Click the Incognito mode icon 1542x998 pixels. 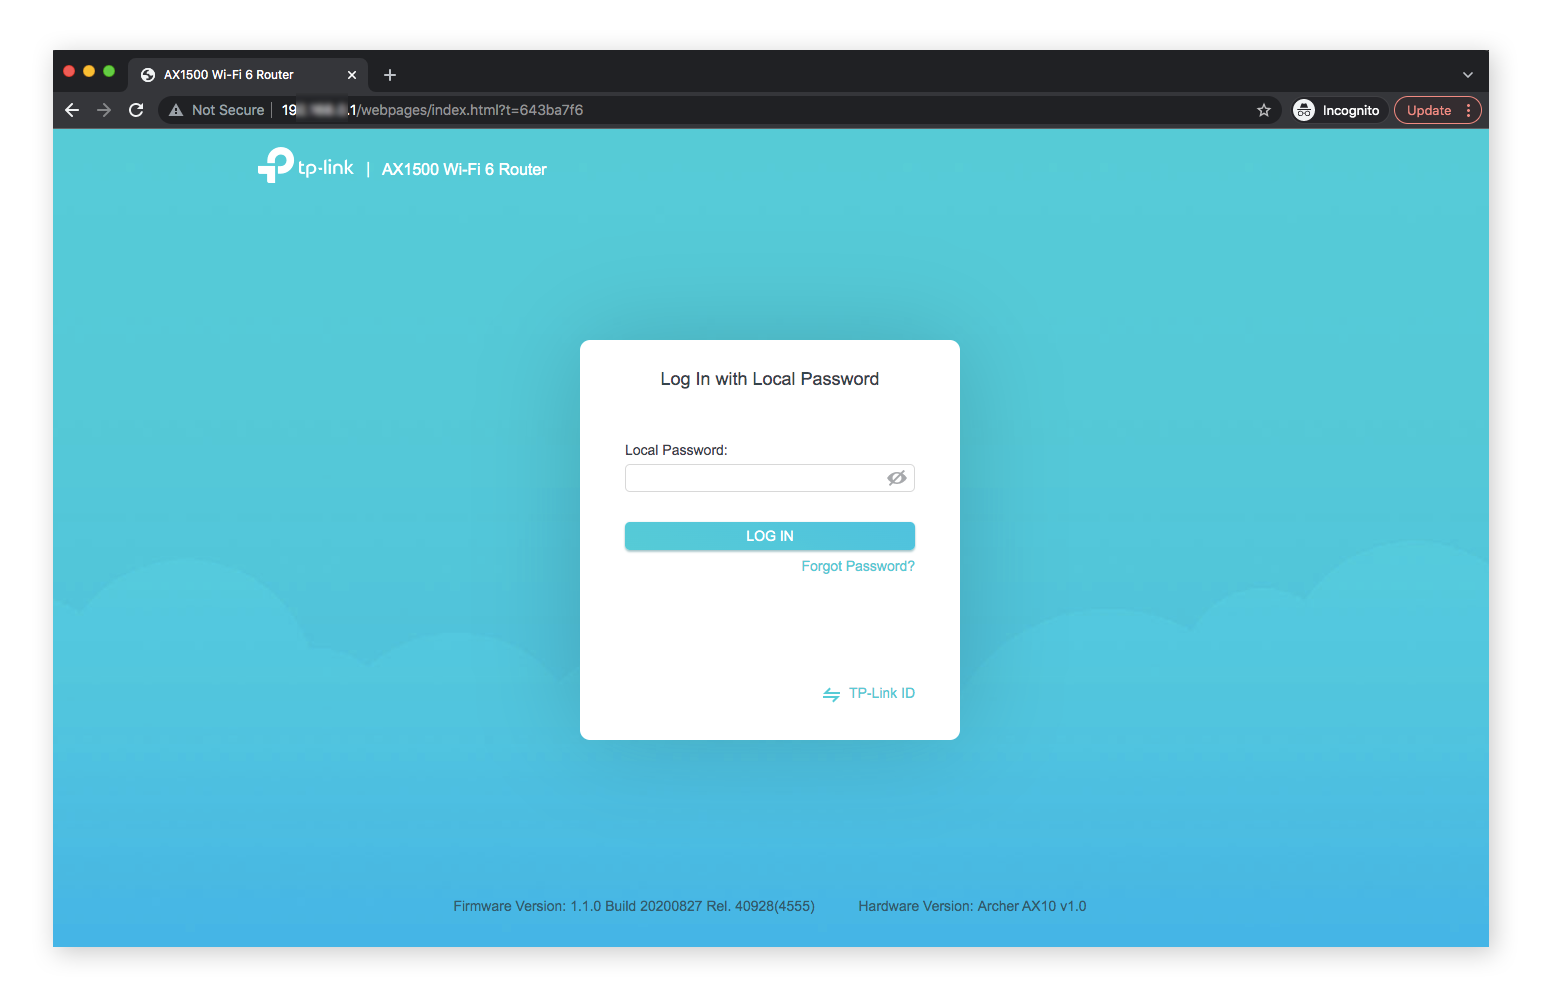pyautogui.click(x=1304, y=110)
